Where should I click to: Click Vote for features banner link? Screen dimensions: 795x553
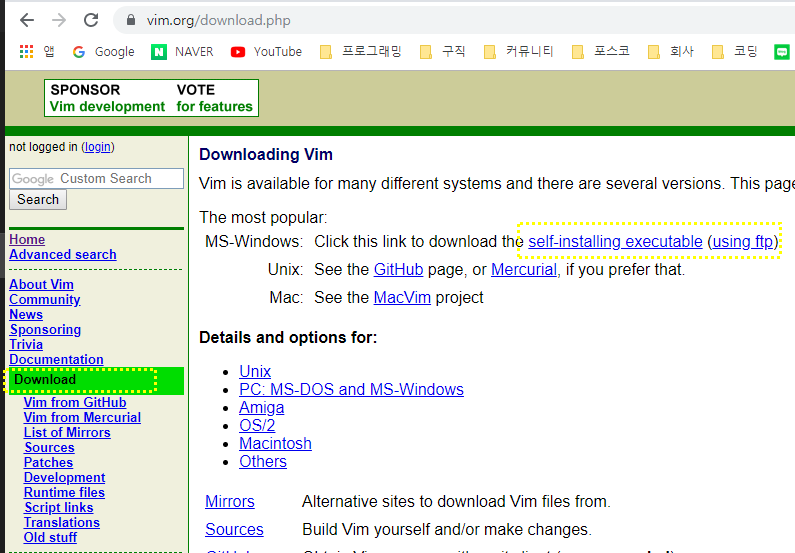point(214,98)
